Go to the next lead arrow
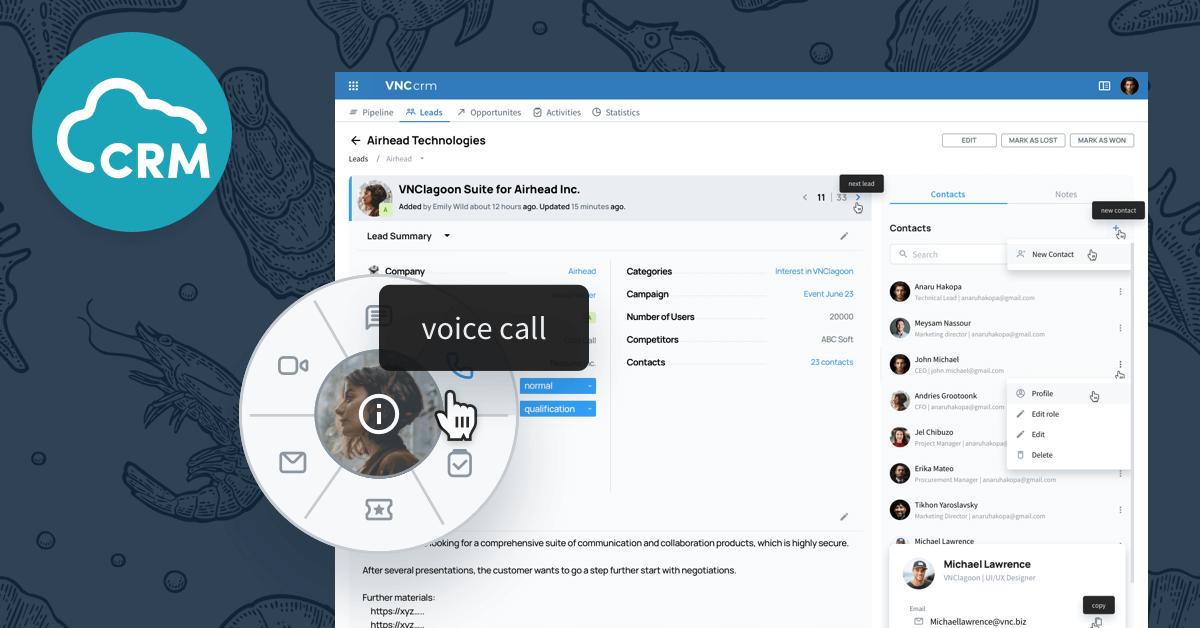1200x628 pixels. [857, 197]
